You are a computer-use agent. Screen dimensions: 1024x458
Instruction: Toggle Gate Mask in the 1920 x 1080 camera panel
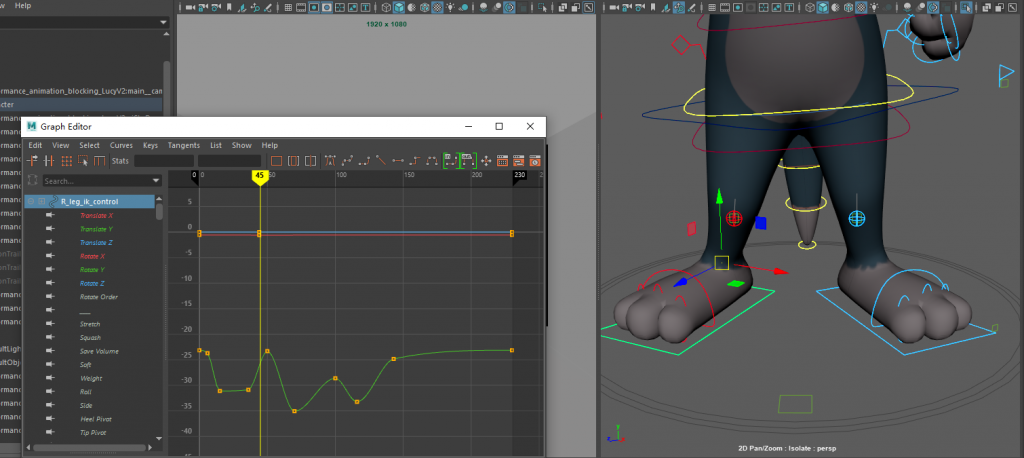click(327, 7)
